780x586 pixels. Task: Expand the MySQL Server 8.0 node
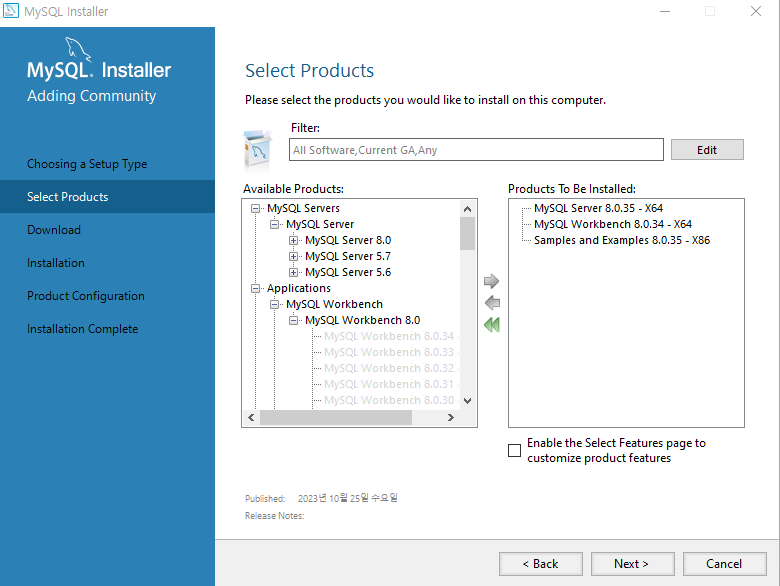(x=293, y=240)
